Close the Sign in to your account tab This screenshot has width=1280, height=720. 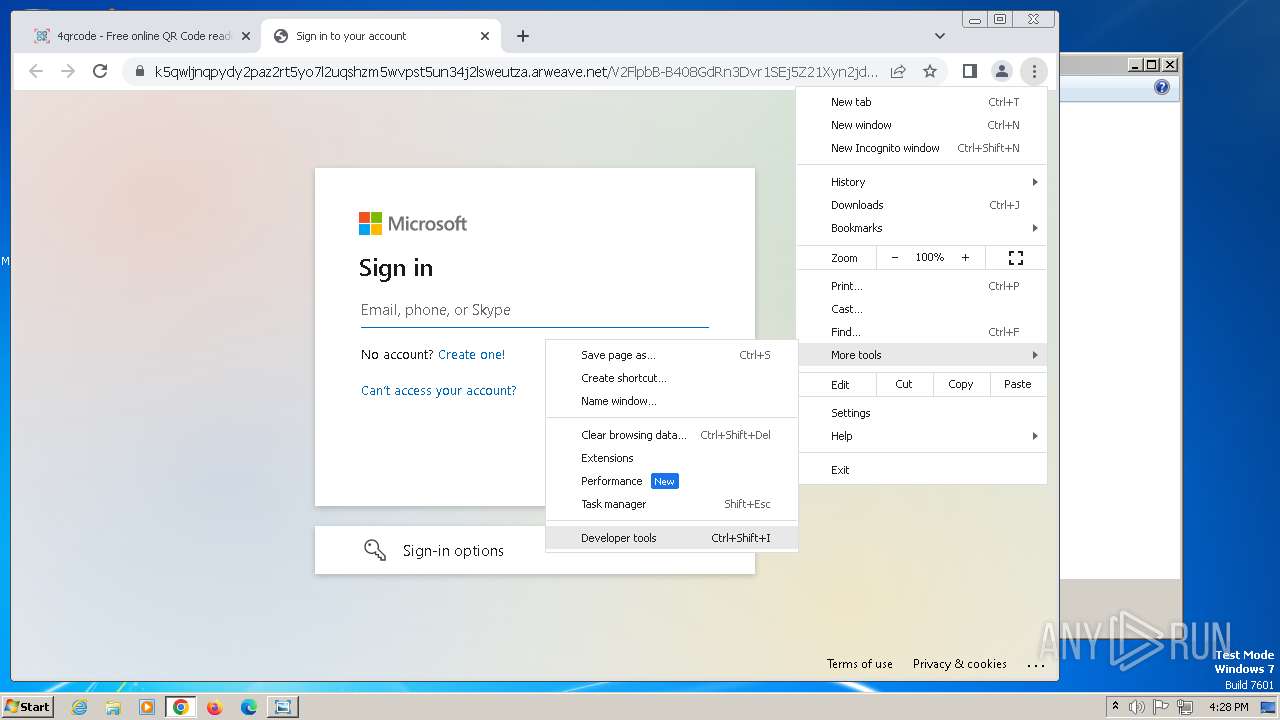485,36
